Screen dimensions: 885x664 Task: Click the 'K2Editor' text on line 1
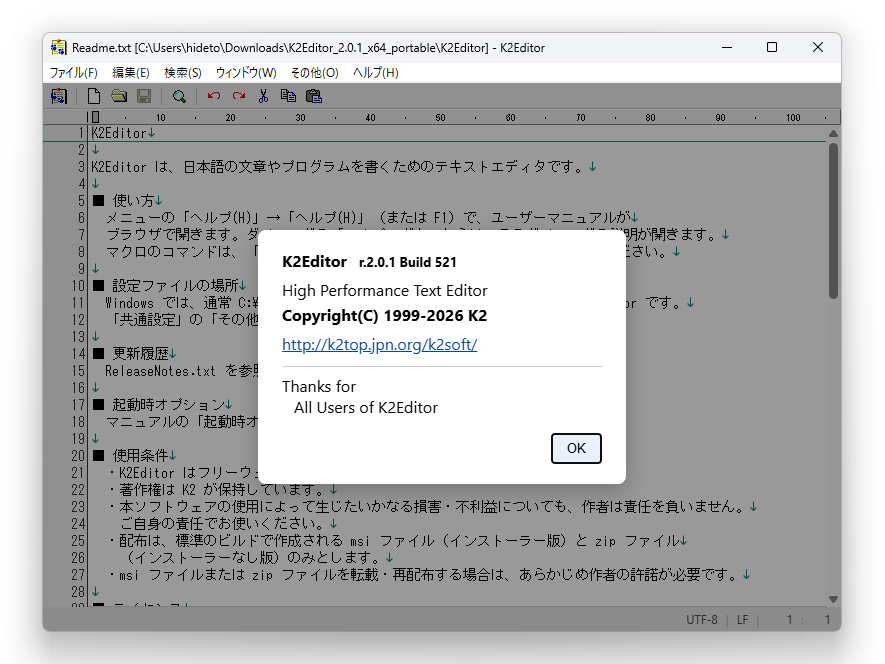coord(119,133)
